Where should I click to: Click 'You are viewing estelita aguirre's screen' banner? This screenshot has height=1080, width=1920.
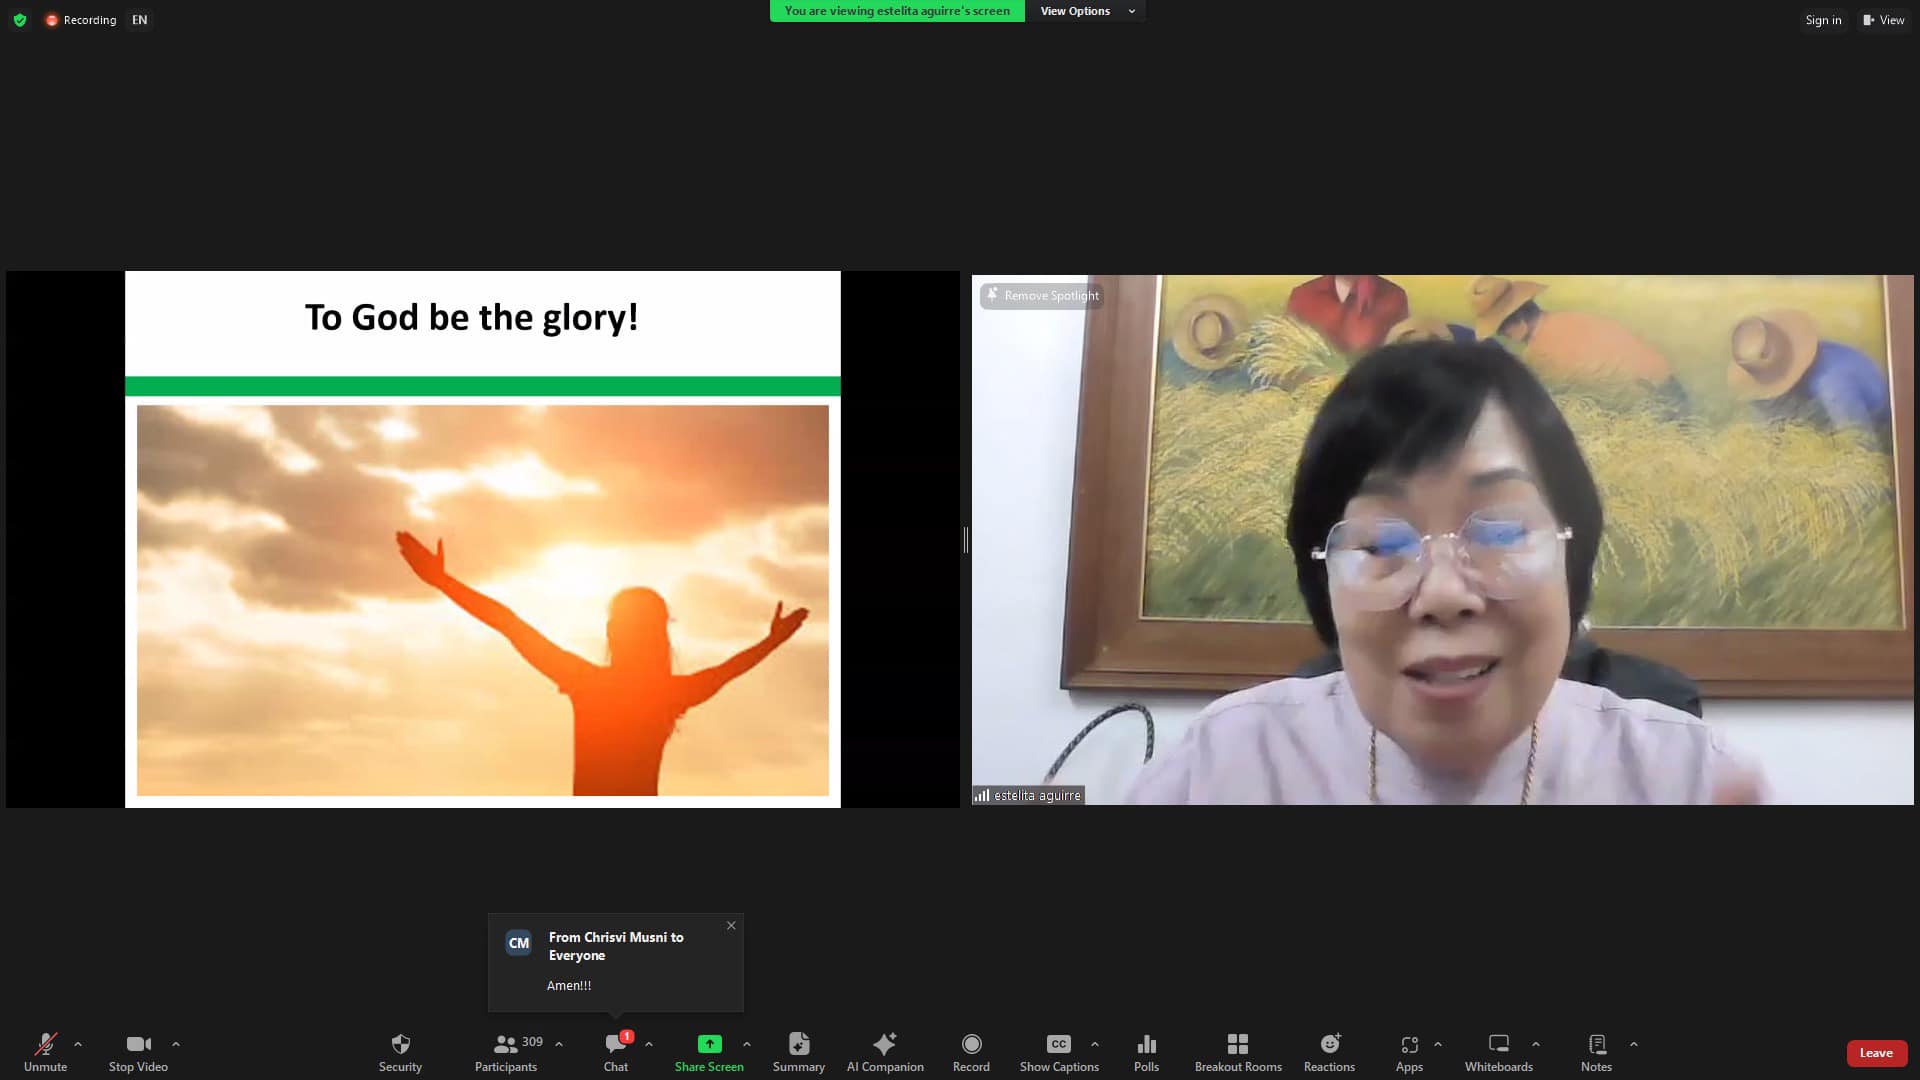pos(897,11)
